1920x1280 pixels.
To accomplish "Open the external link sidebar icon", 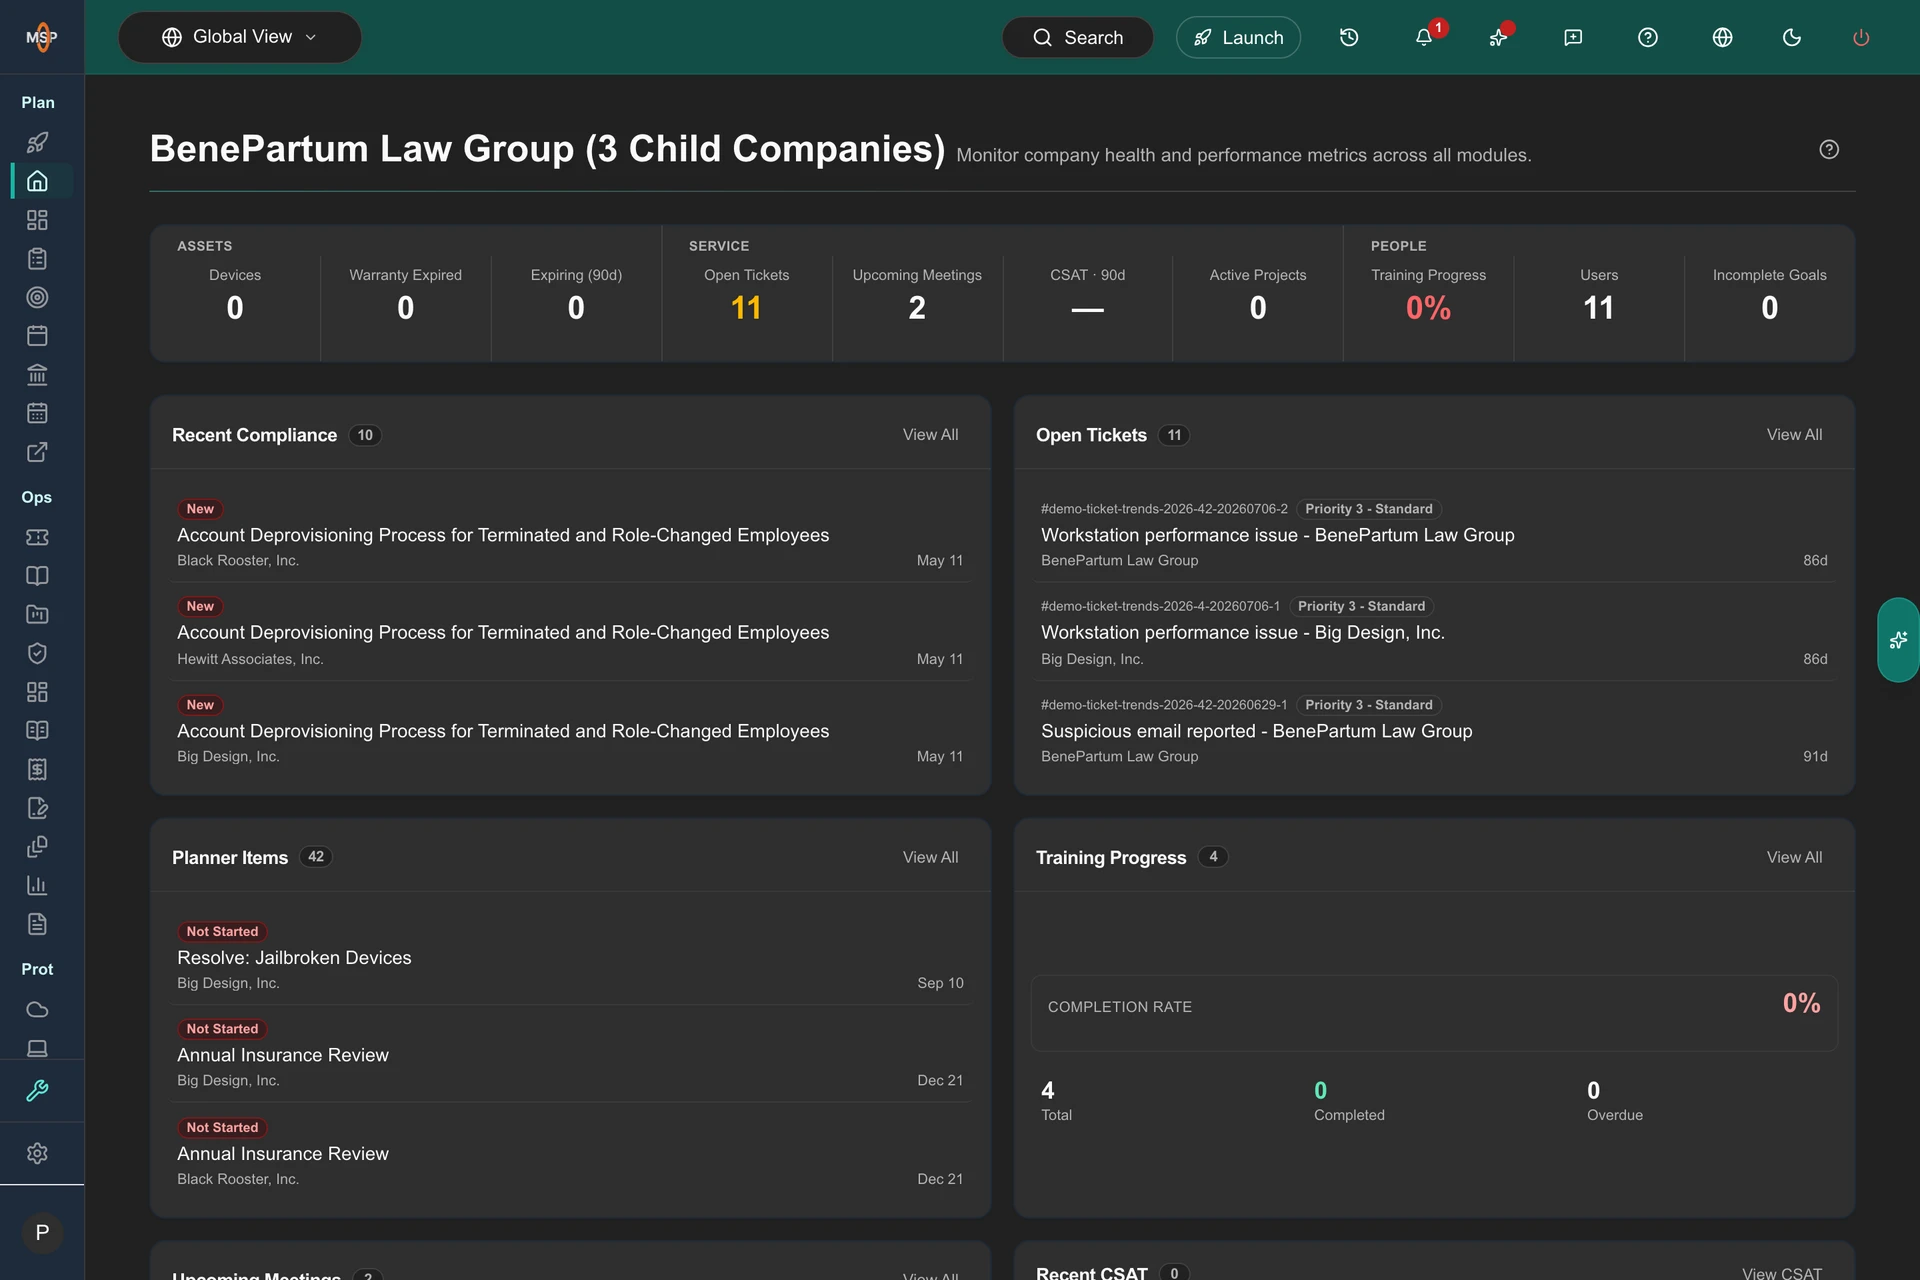I will click(x=37, y=452).
